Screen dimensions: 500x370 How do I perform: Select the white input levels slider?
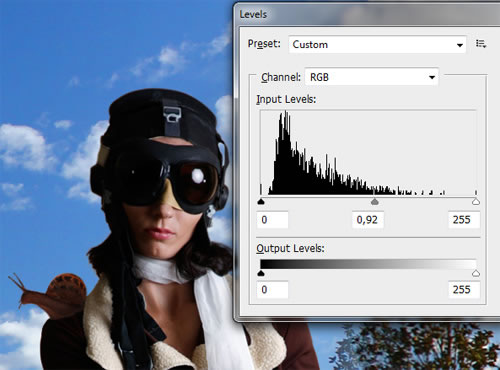[x=476, y=202]
